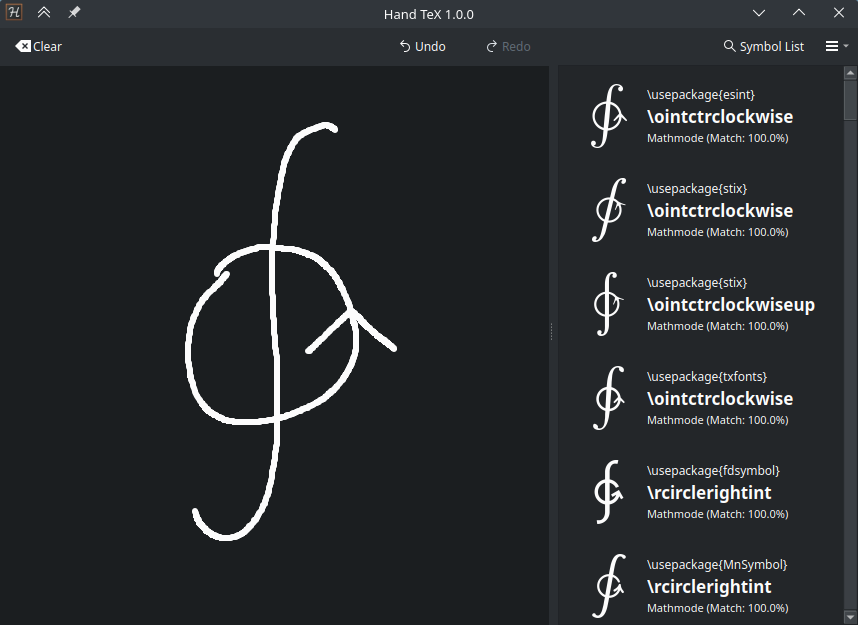The image size is (858, 625).
Task: Click the splitter handle between canvas and results
Action: 552,332
